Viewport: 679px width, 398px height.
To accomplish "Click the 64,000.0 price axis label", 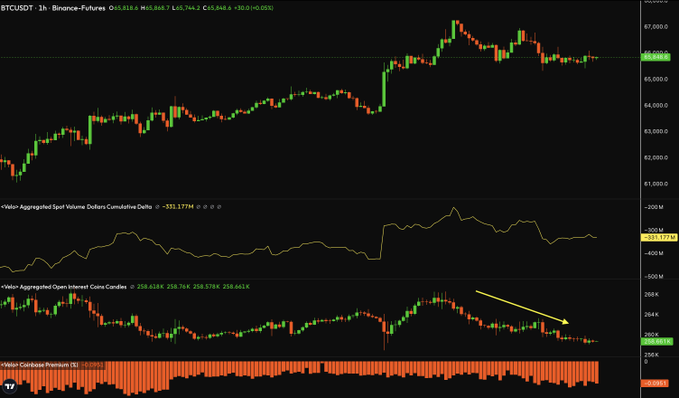I will (656, 105).
